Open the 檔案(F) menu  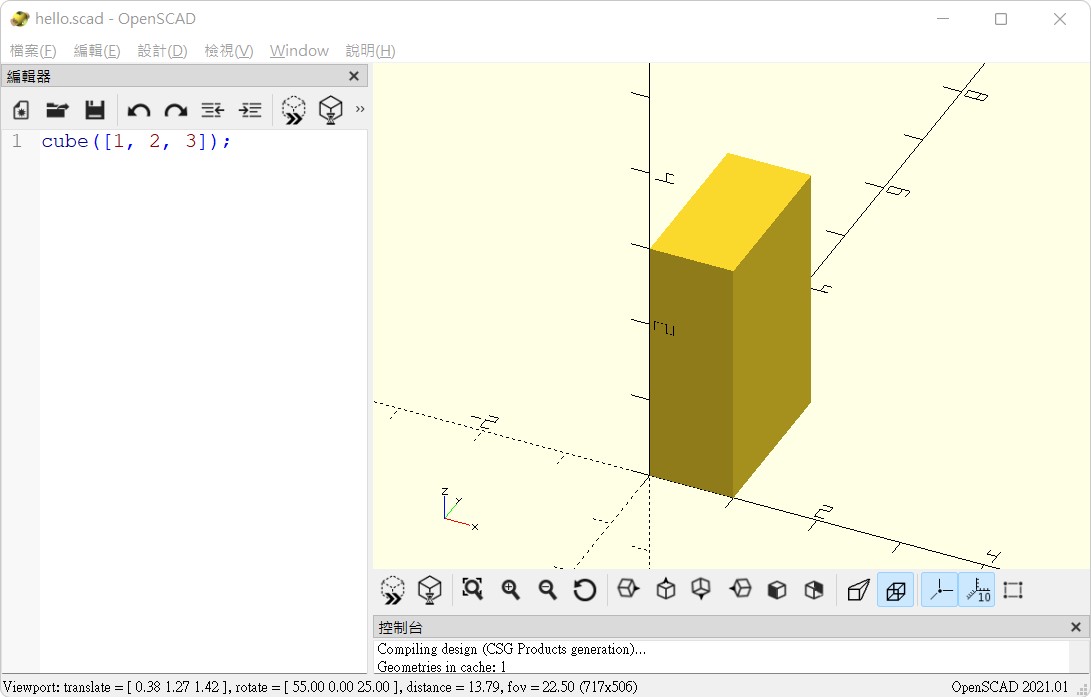click(33, 51)
